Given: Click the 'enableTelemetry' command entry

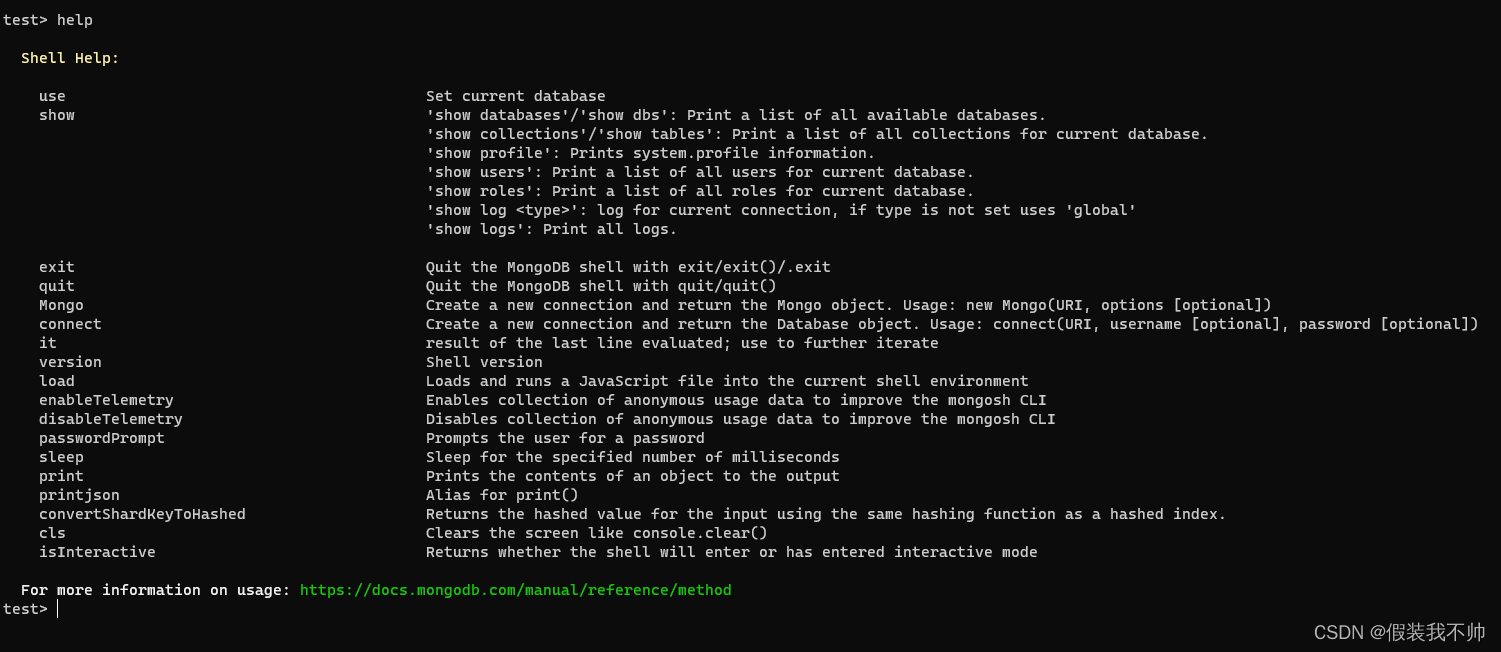Looking at the screenshot, I should [106, 400].
